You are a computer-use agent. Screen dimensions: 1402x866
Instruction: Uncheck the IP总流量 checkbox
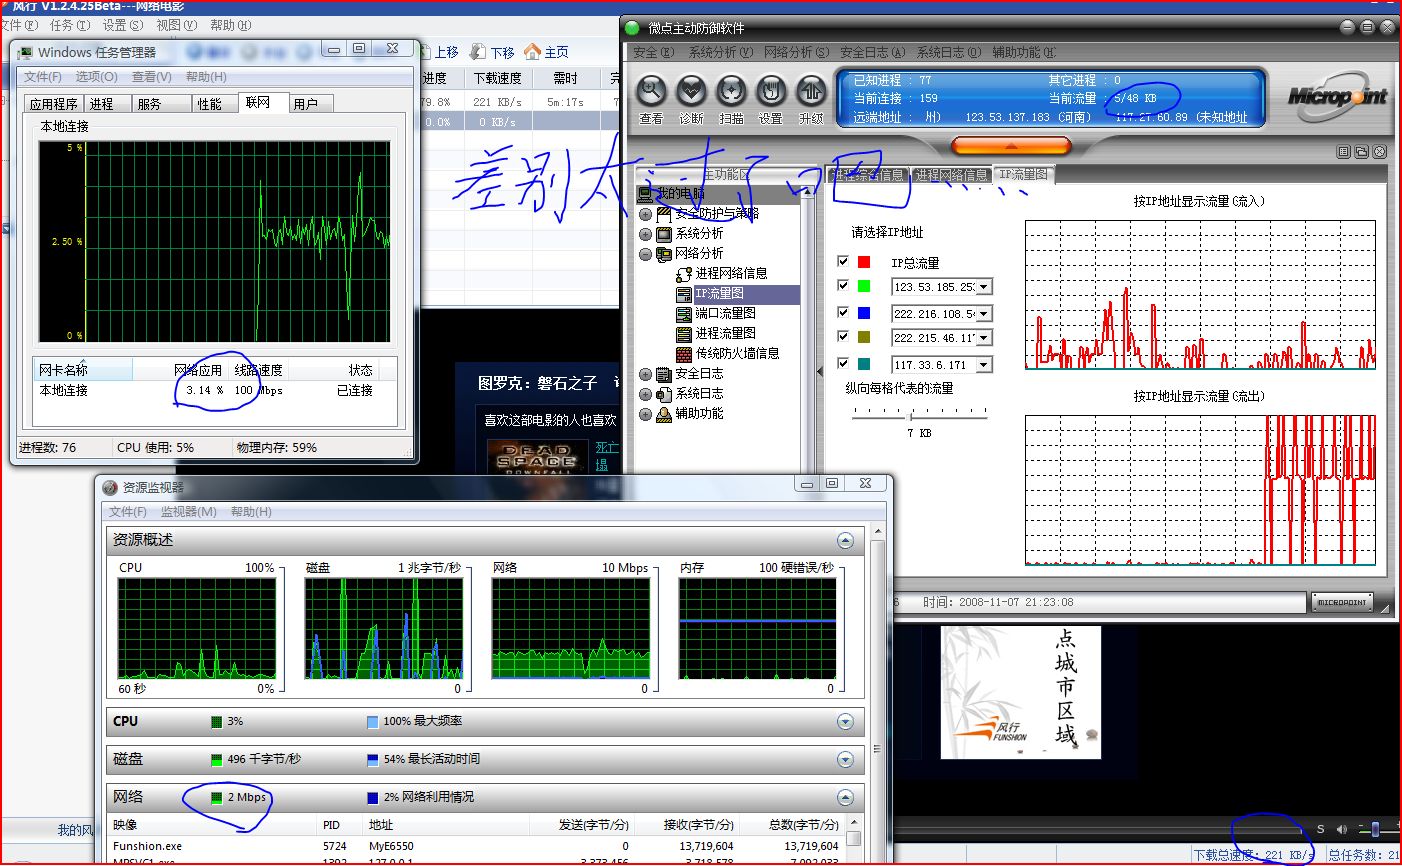pos(843,262)
